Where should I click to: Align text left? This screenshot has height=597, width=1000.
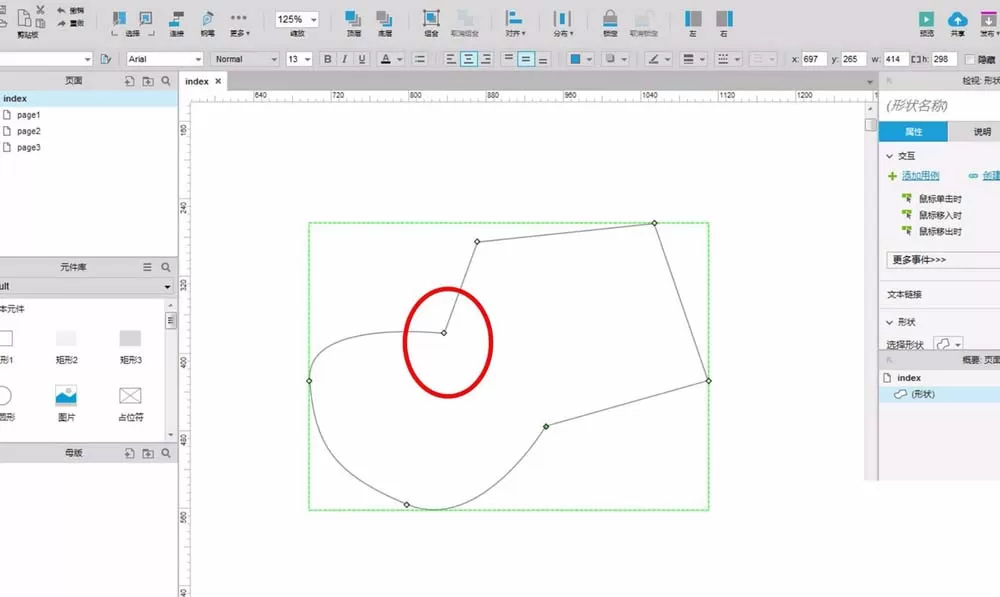pyautogui.click(x=451, y=59)
